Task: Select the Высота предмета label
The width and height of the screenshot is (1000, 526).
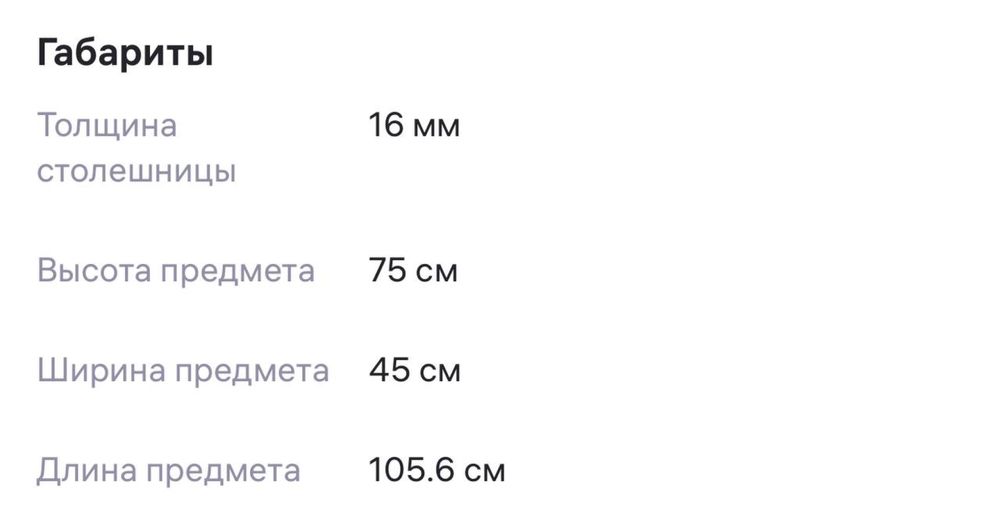Action: click(176, 271)
